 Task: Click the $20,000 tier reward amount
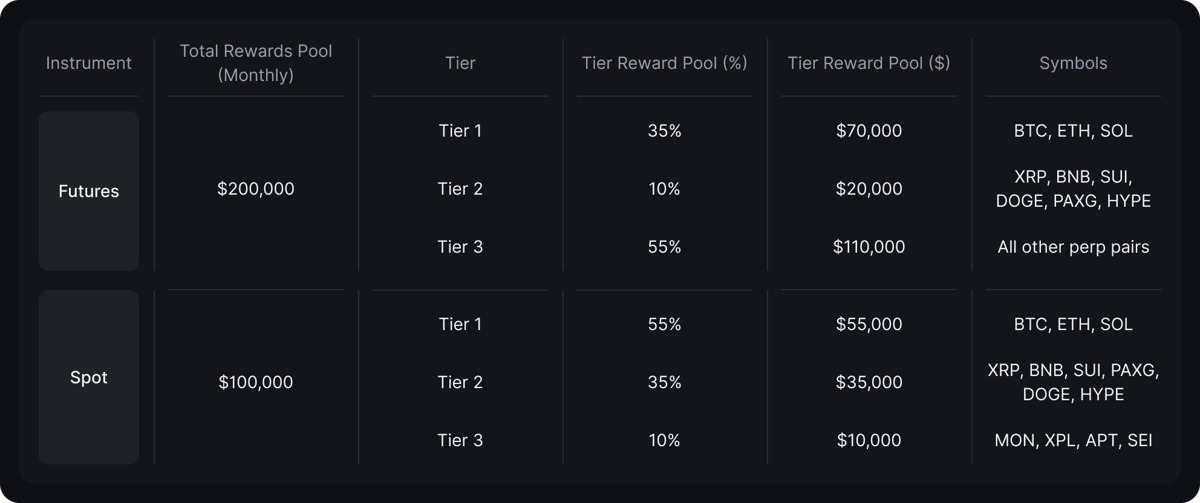click(x=868, y=188)
